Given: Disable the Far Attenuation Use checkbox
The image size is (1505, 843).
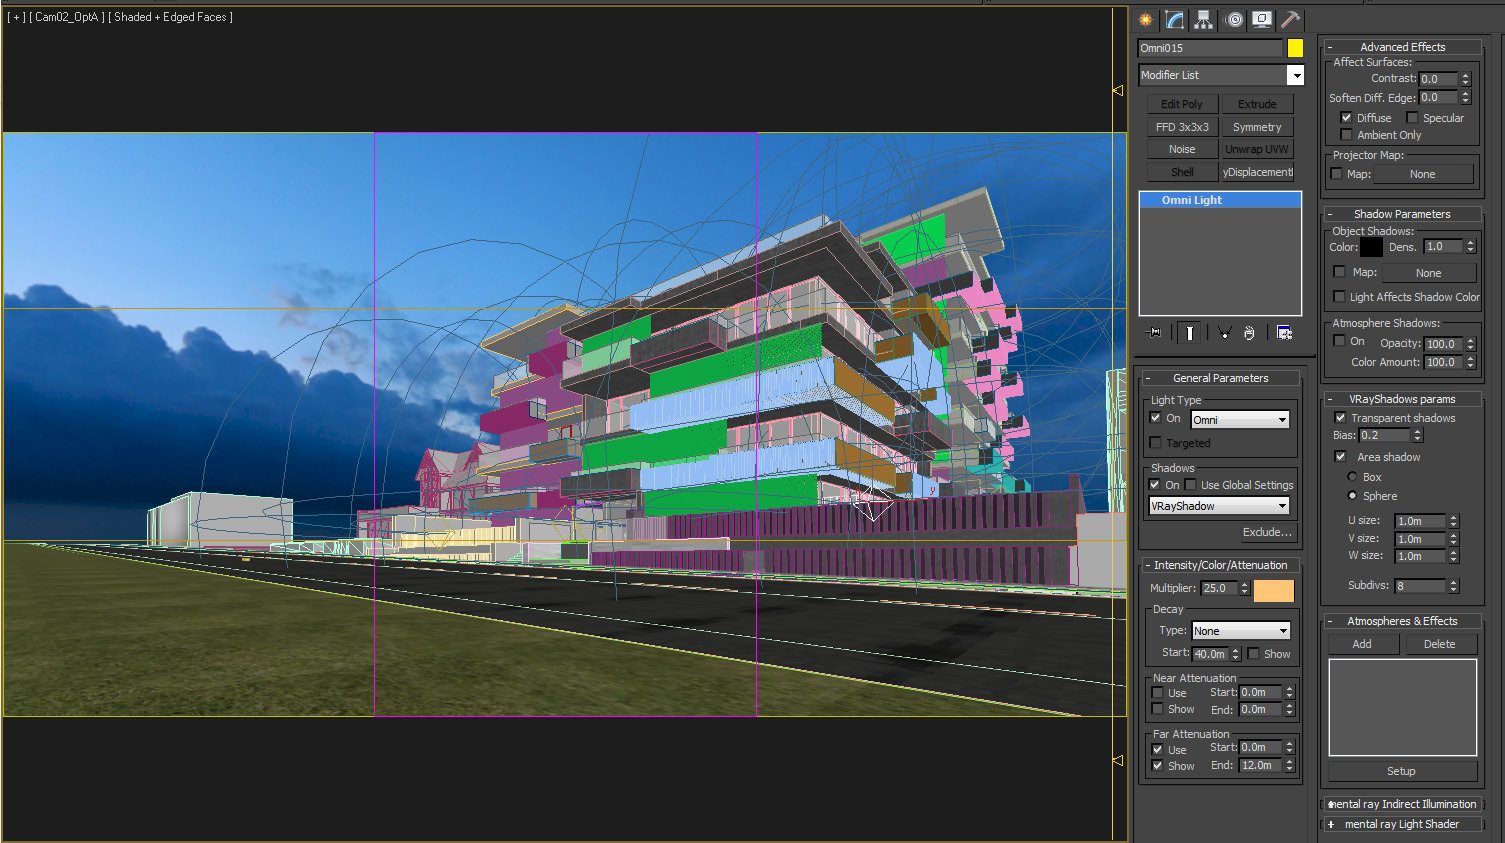Looking at the screenshot, I should pos(1157,750).
